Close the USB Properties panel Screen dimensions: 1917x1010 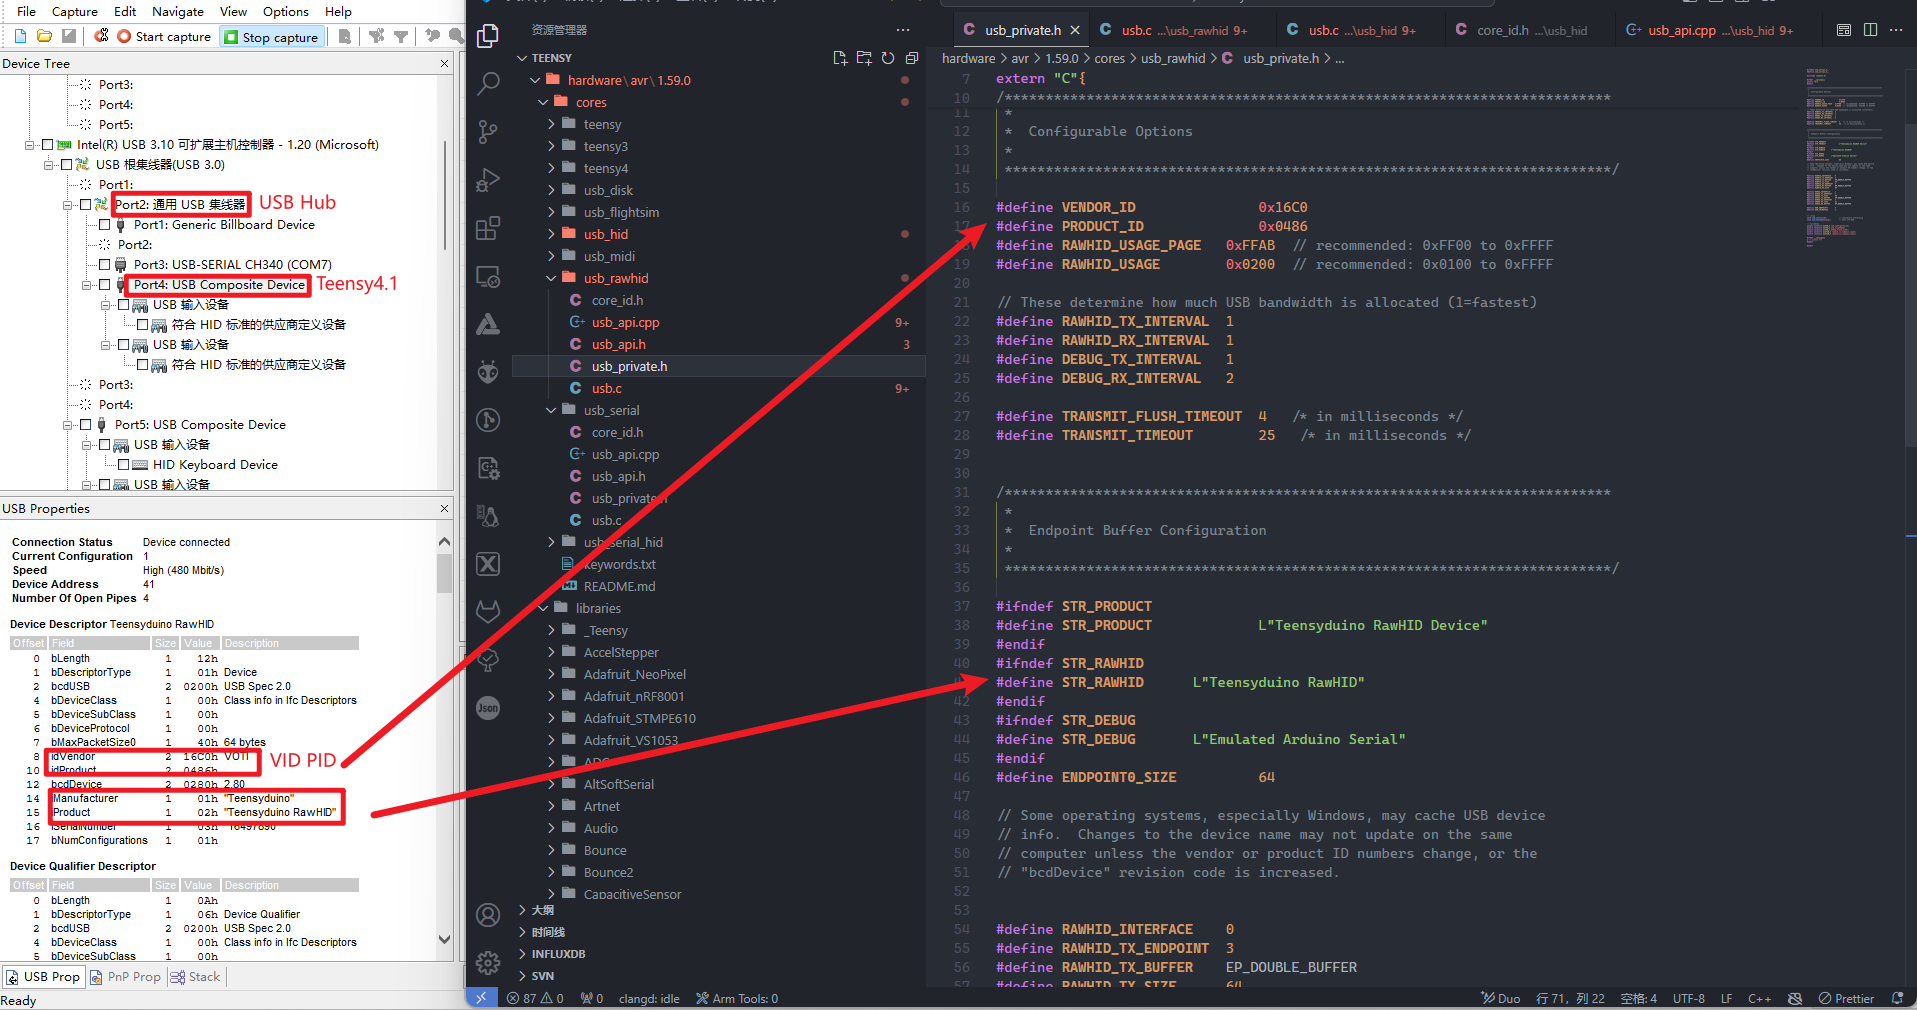click(x=445, y=508)
